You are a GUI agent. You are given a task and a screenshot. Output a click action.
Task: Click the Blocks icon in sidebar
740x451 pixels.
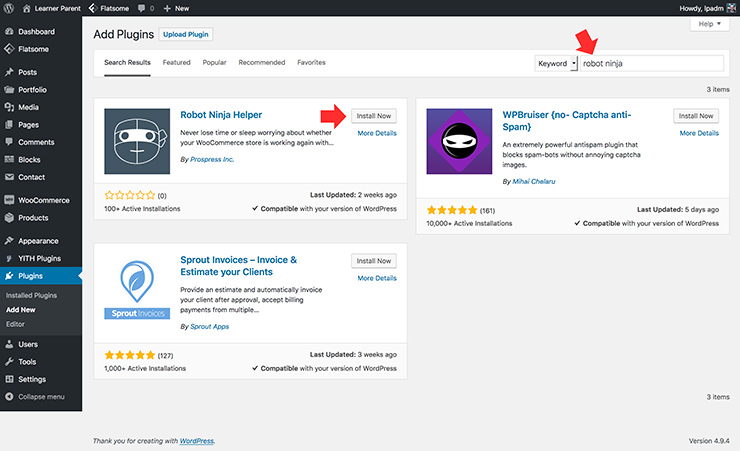9,159
